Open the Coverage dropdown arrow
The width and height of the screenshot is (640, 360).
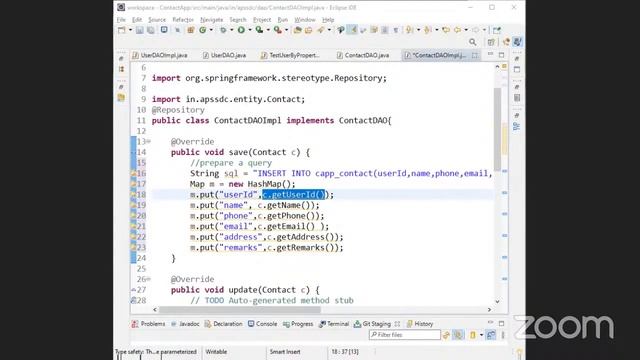268,30
